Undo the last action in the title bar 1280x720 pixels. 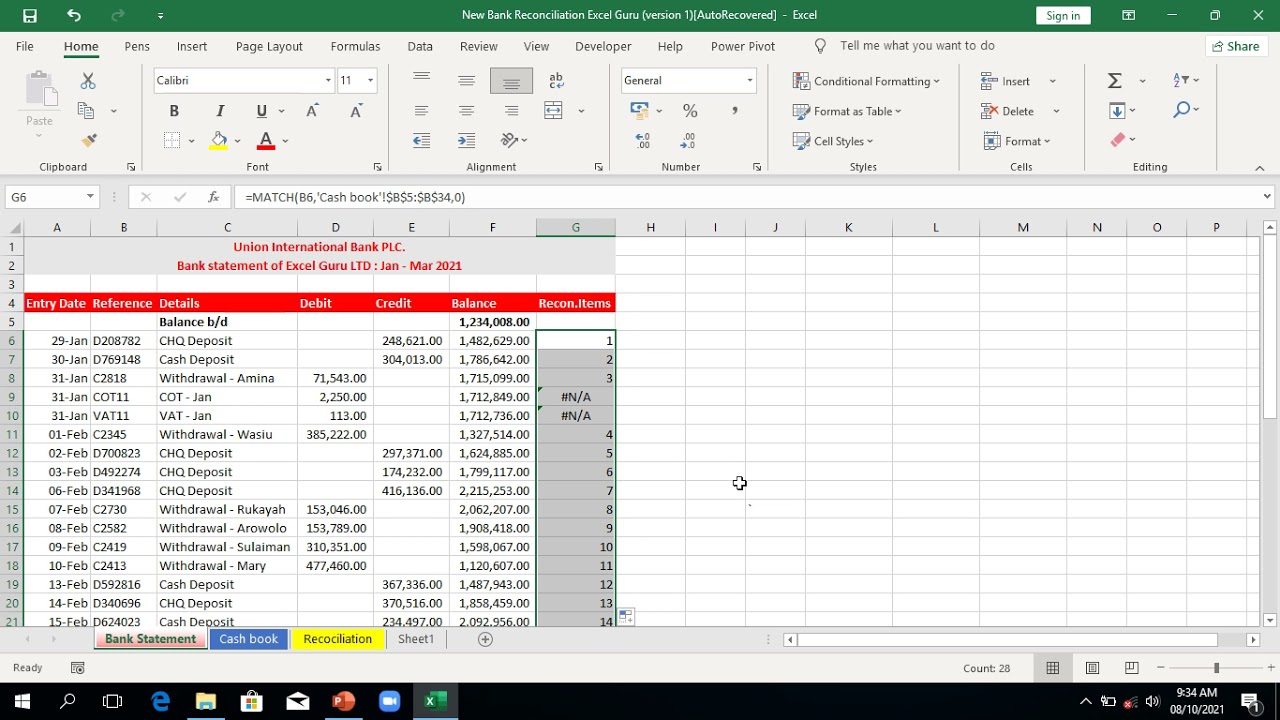[x=74, y=15]
